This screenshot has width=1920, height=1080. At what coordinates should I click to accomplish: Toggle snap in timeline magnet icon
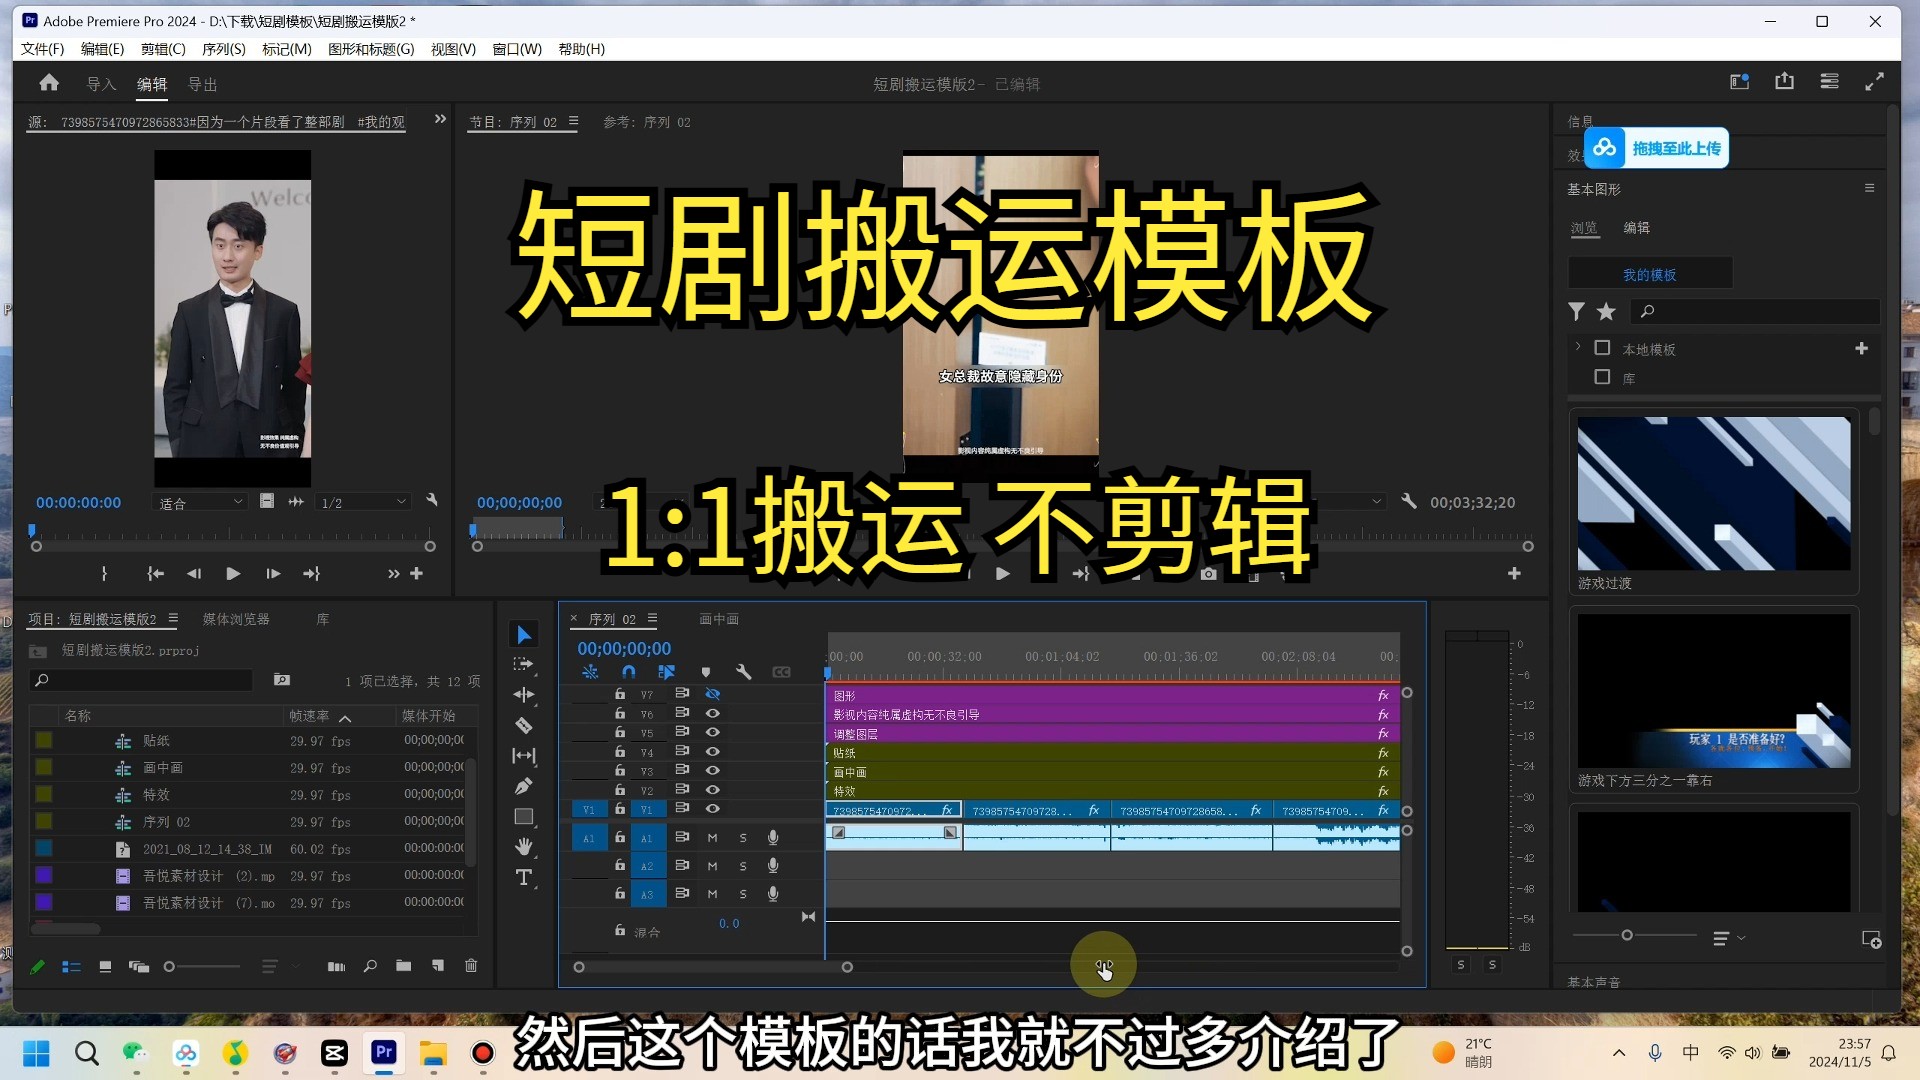[x=628, y=672]
